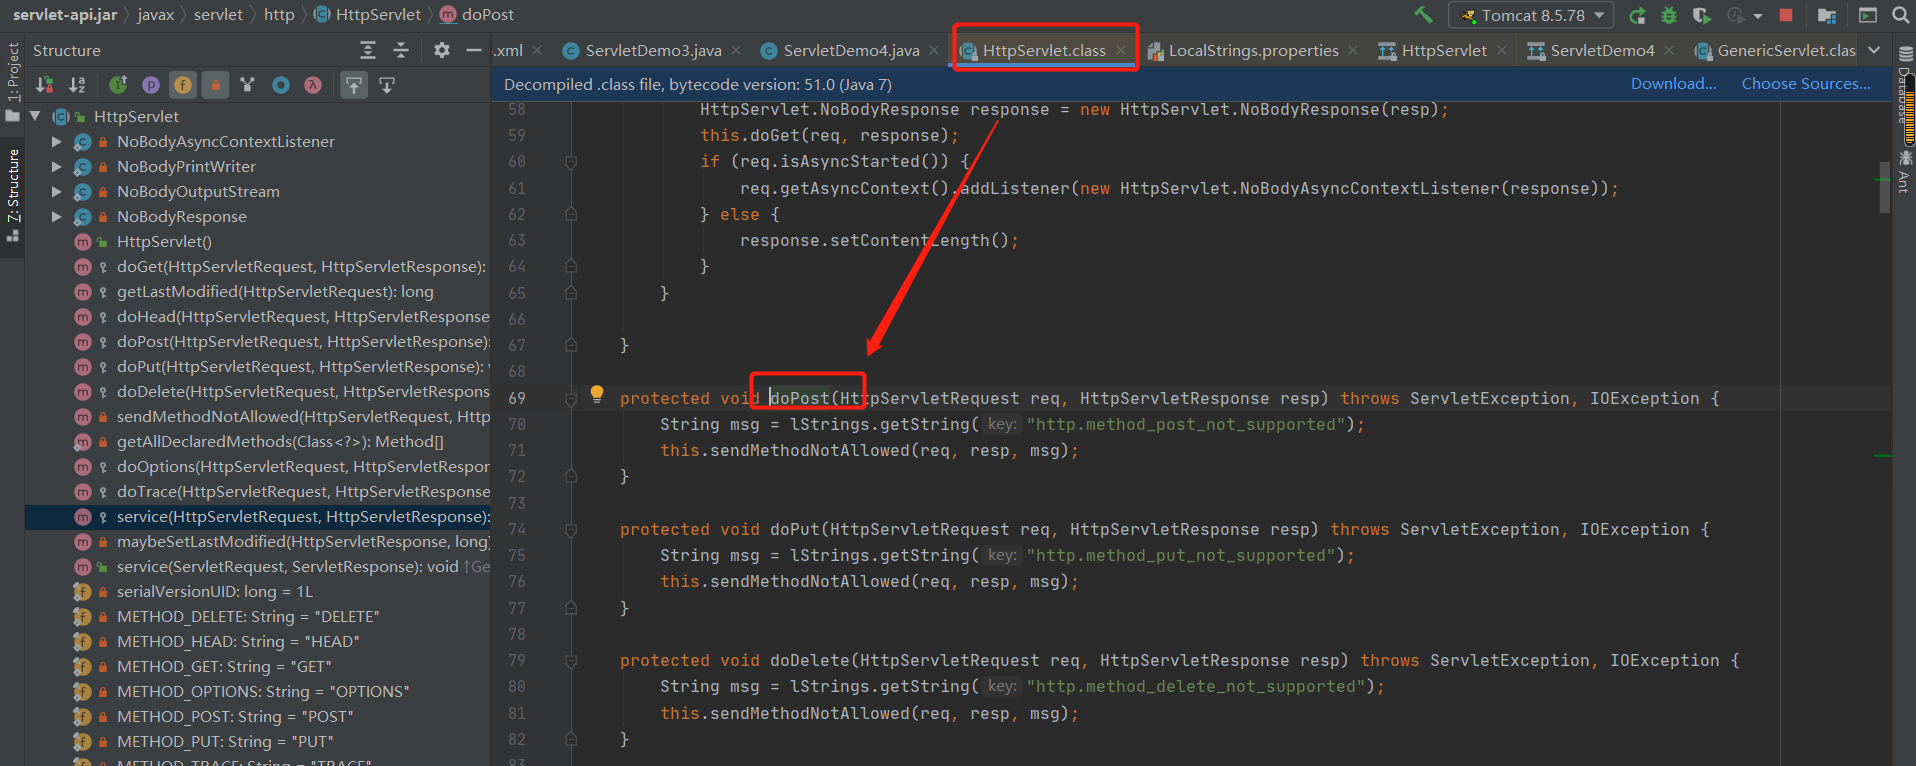The width and height of the screenshot is (1916, 766).
Task: Toggle show properties (purple p) filter
Action: click(150, 85)
